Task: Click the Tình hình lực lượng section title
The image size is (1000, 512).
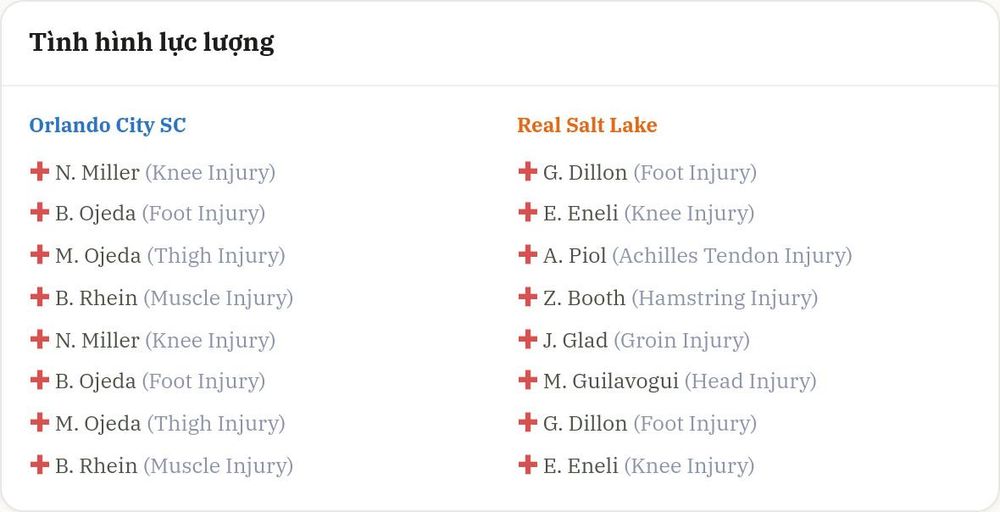Action: [152, 43]
